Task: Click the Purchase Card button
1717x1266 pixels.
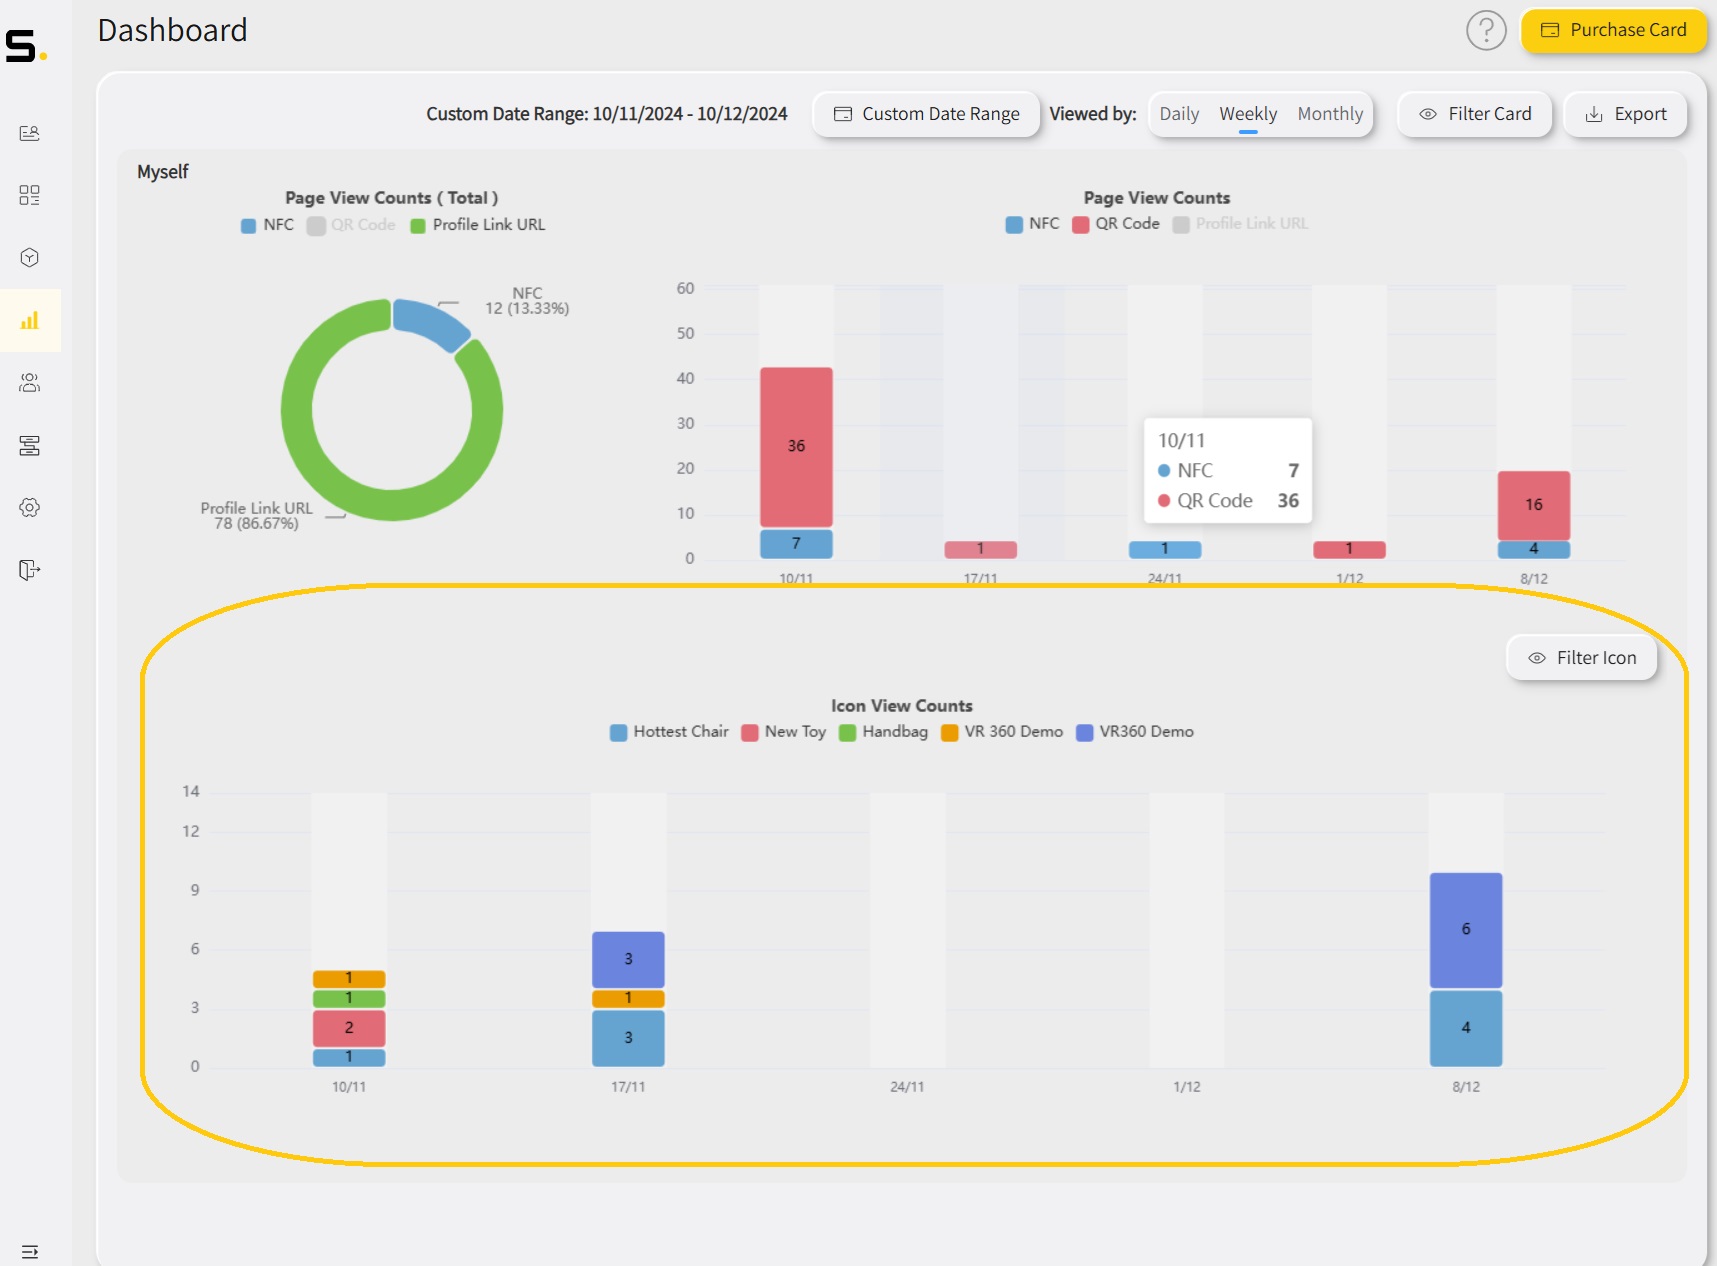Action: [1612, 30]
